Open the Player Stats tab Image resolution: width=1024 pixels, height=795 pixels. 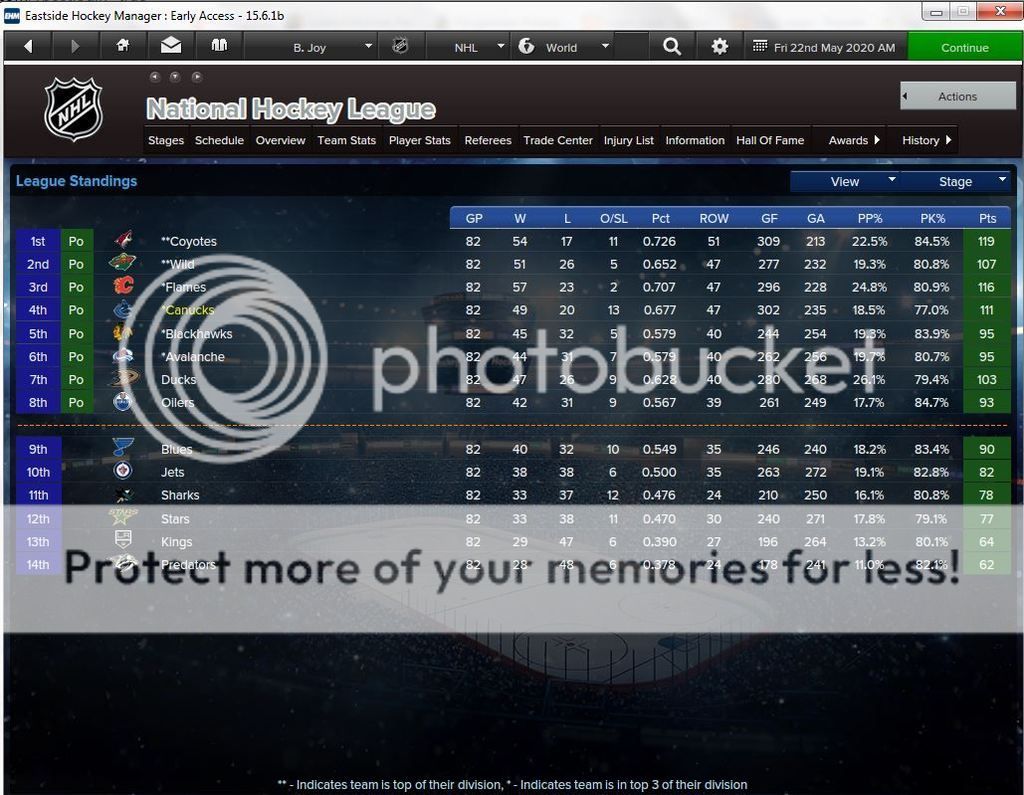[x=419, y=140]
